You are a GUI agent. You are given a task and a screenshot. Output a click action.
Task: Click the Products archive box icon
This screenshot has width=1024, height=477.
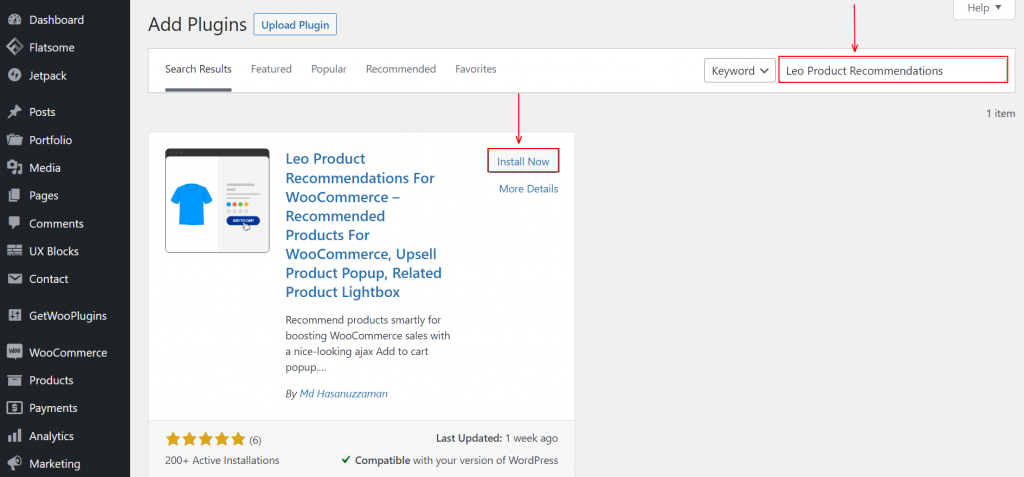14,380
